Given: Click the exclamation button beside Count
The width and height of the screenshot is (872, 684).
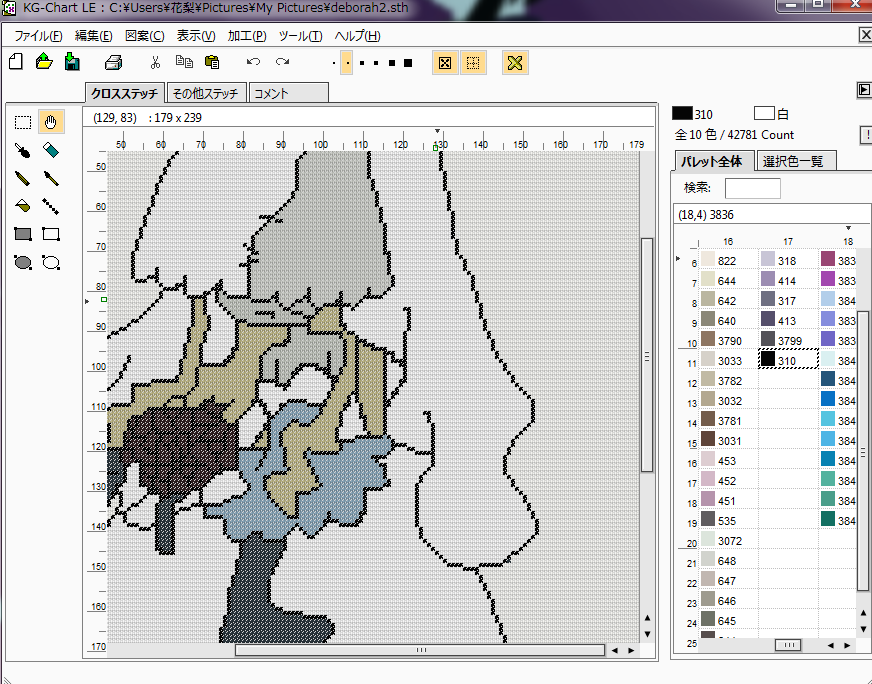Looking at the screenshot, I should pos(866,135).
